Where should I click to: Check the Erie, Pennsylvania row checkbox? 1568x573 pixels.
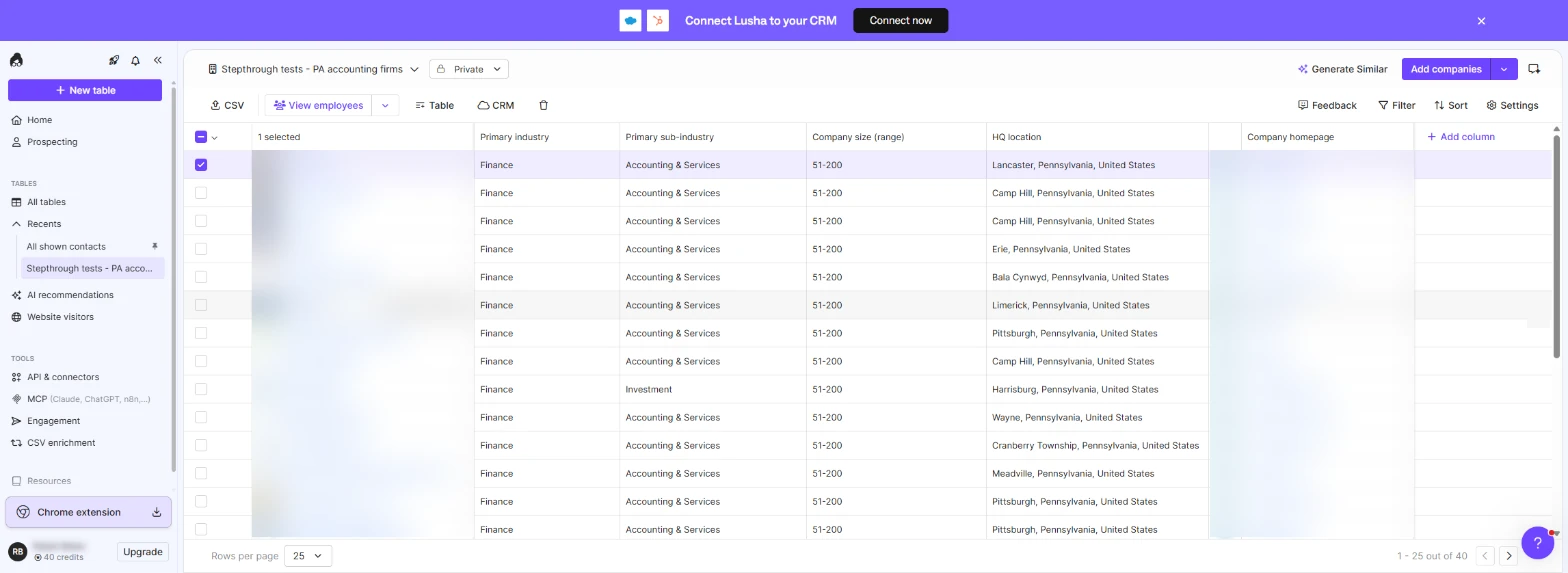click(x=201, y=249)
